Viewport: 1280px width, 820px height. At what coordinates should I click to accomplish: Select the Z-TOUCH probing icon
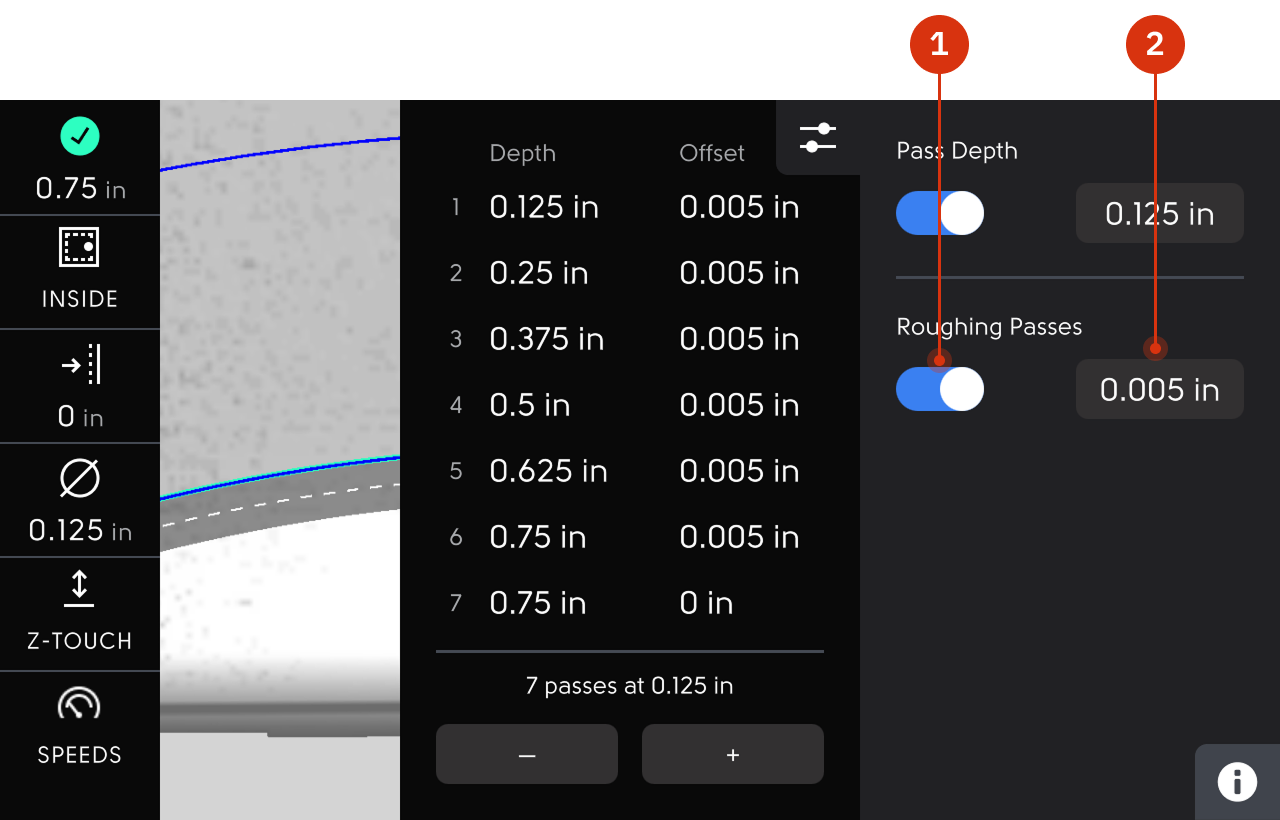point(80,614)
